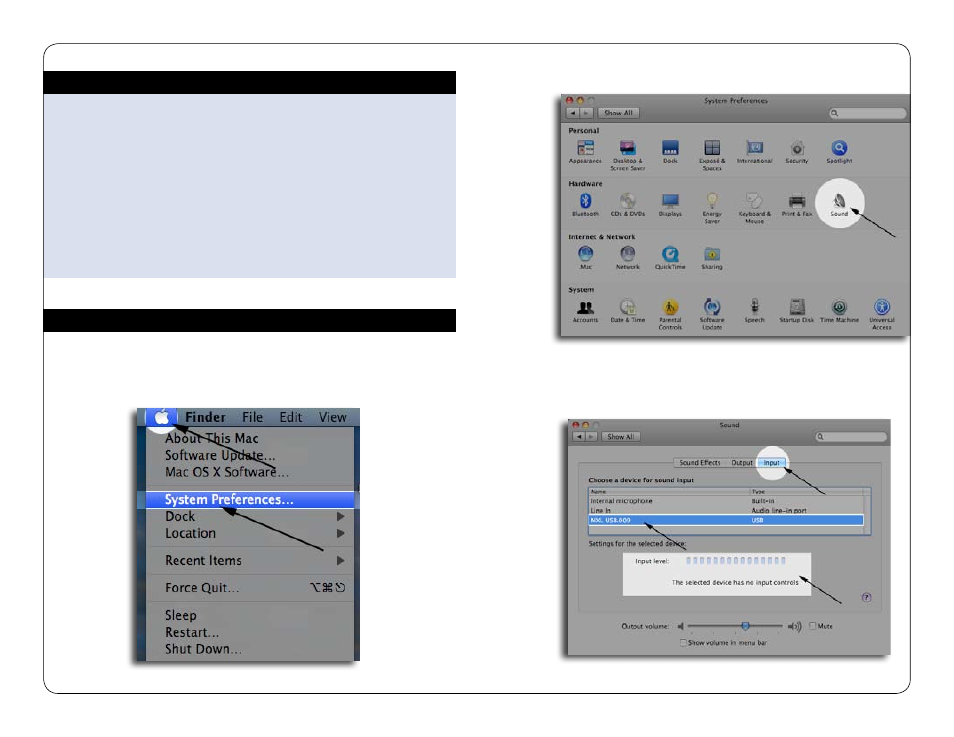This screenshot has width=954, height=737.
Task: Click search field in Sound window
Action: (851, 436)
